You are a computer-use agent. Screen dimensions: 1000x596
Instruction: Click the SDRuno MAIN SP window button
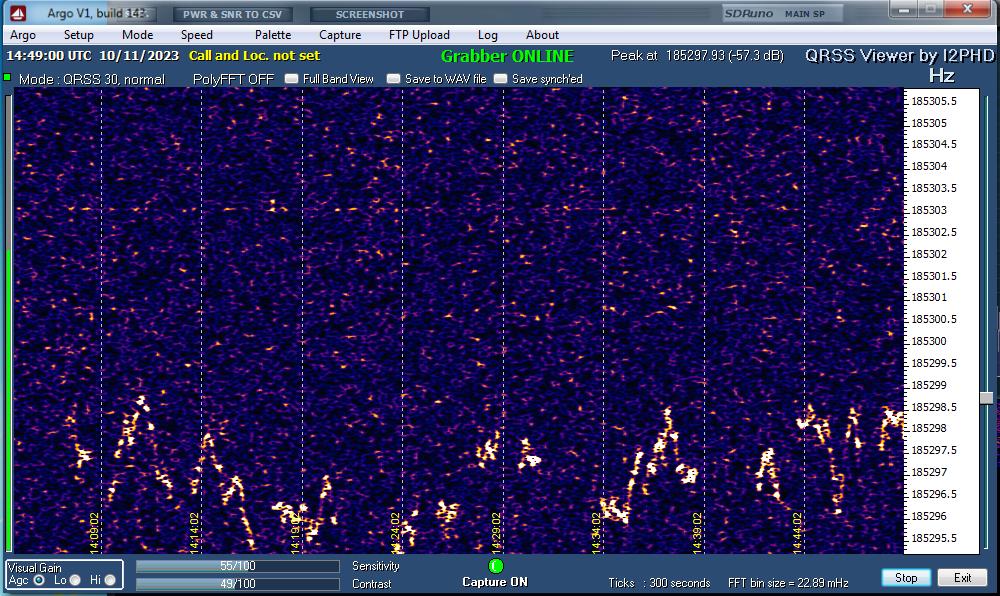782,13
